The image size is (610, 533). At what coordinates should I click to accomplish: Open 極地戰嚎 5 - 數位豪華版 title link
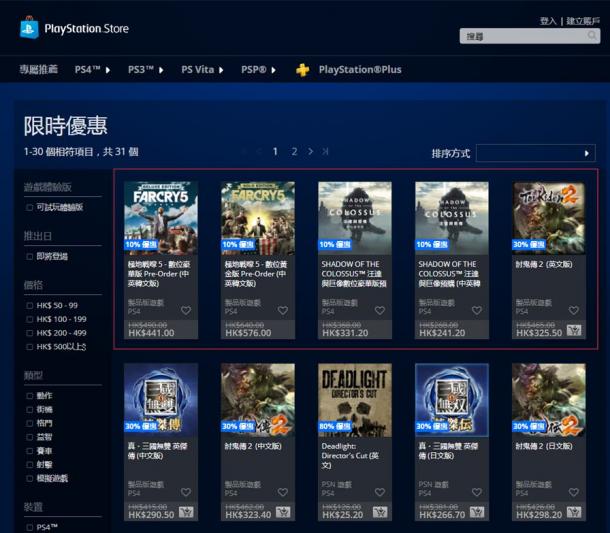click(159, 274)
